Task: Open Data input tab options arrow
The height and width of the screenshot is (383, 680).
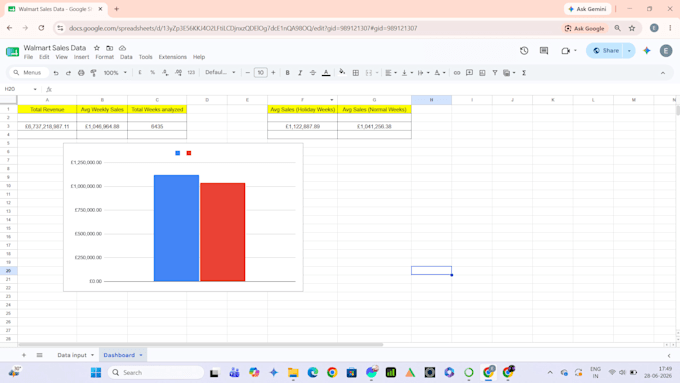Action: point(92,355)
